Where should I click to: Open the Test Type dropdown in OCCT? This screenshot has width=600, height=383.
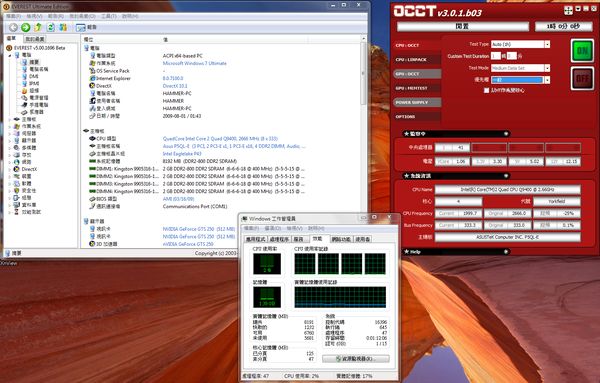(547, 44)
